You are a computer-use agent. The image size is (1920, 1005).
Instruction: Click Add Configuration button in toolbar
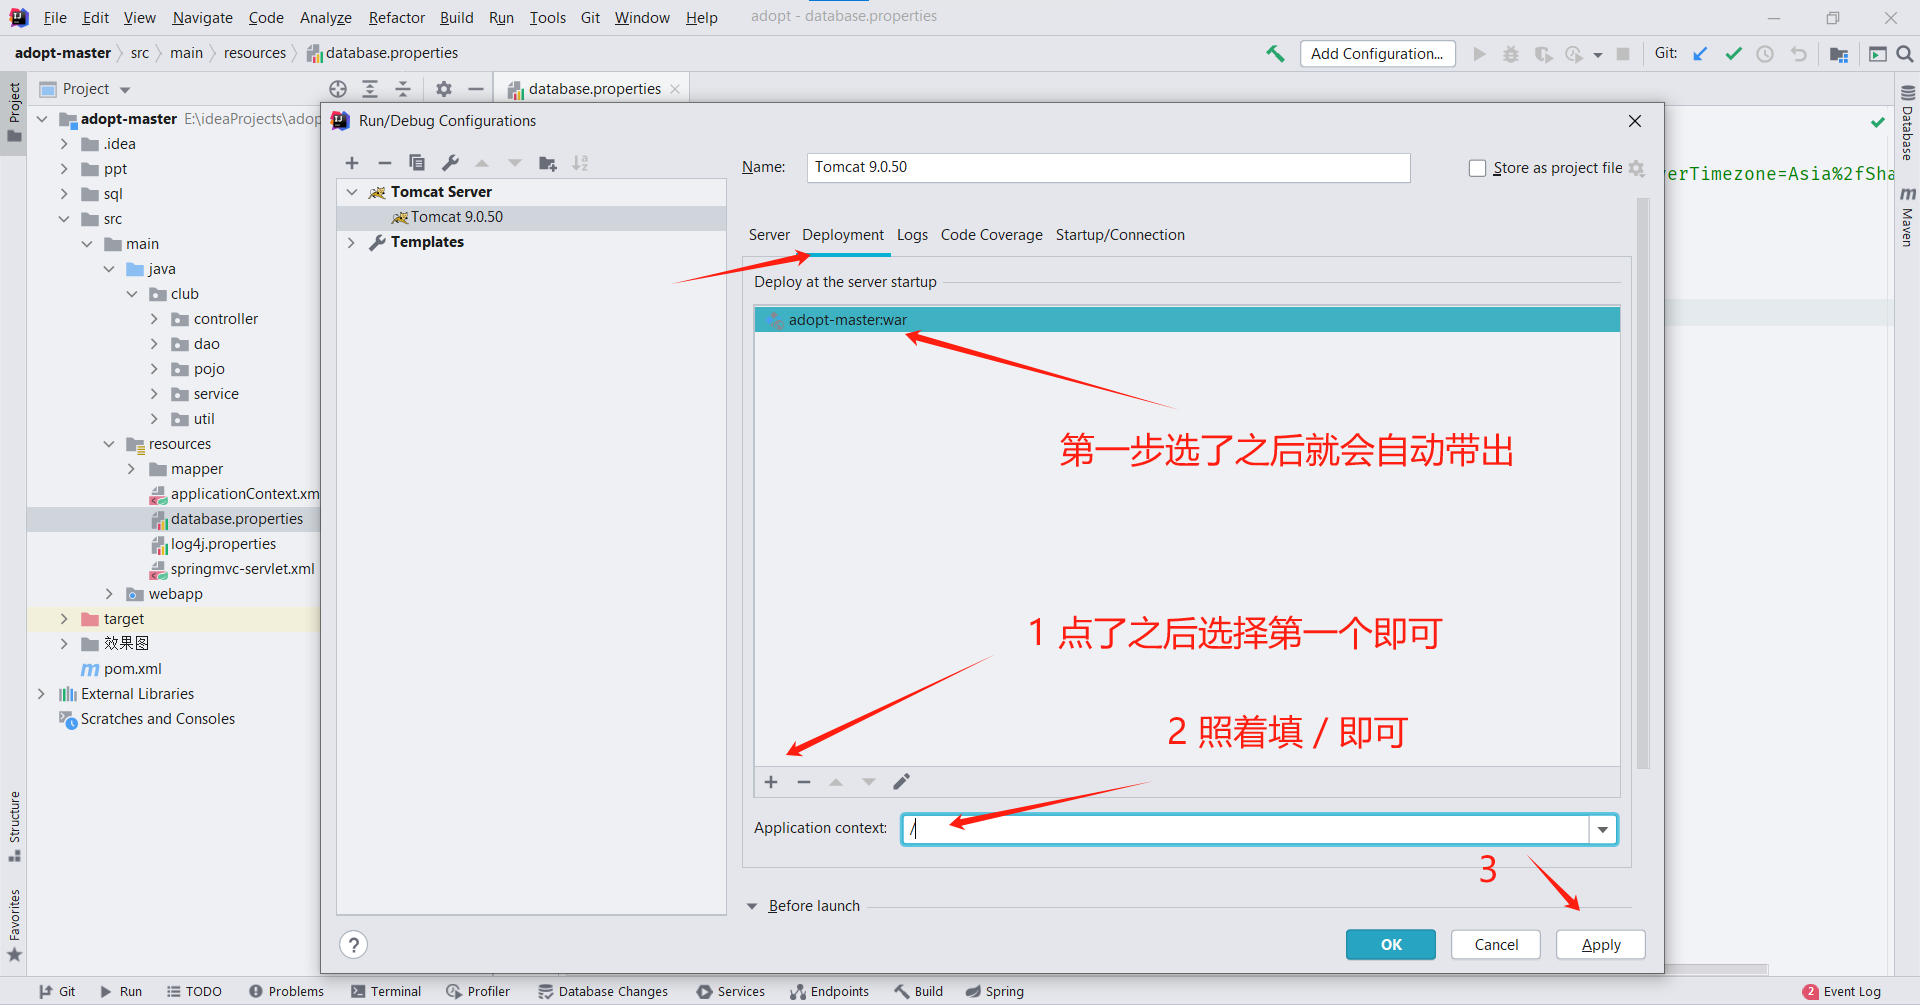click(1377, 54)
